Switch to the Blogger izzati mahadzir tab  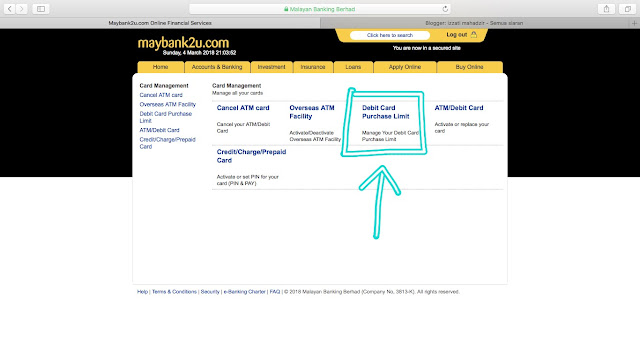474,23
